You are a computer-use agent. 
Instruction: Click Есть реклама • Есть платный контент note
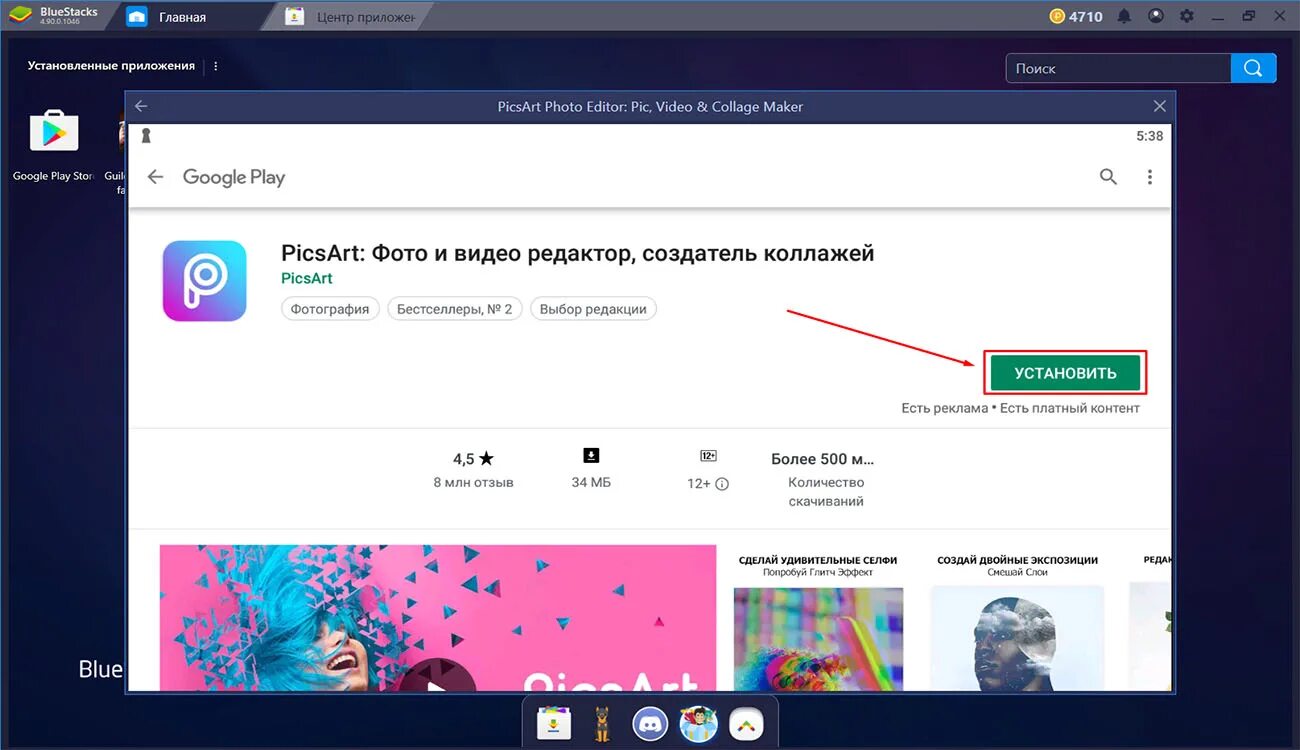tap(1020, 408)
